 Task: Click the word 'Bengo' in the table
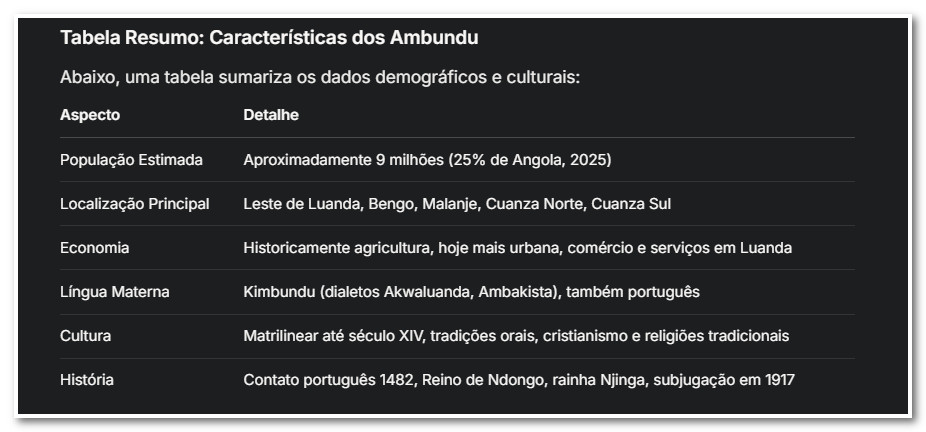(x=389, y=204)
